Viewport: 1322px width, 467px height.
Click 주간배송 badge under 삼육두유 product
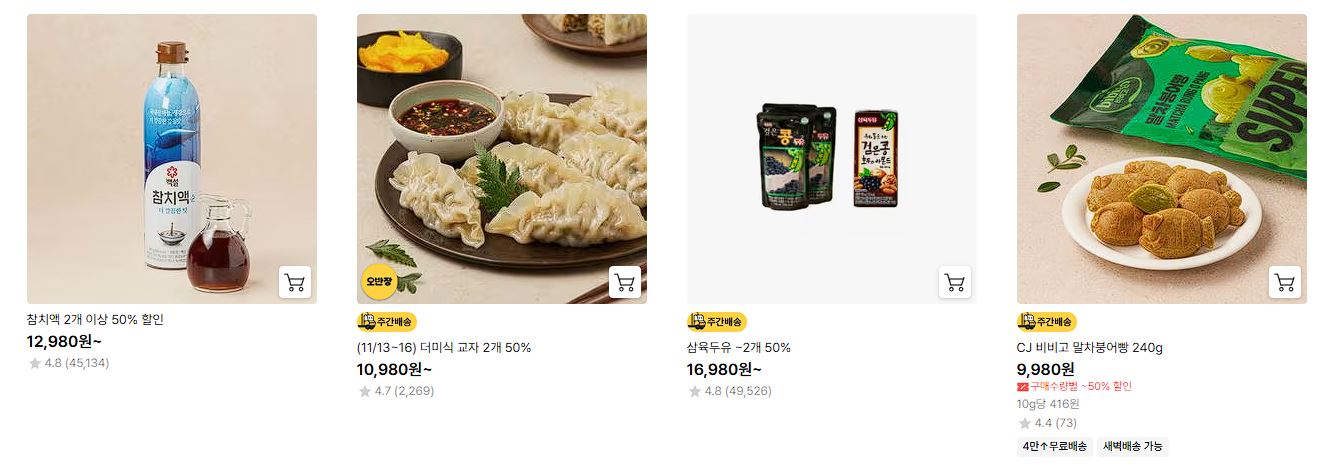point(716,322)
